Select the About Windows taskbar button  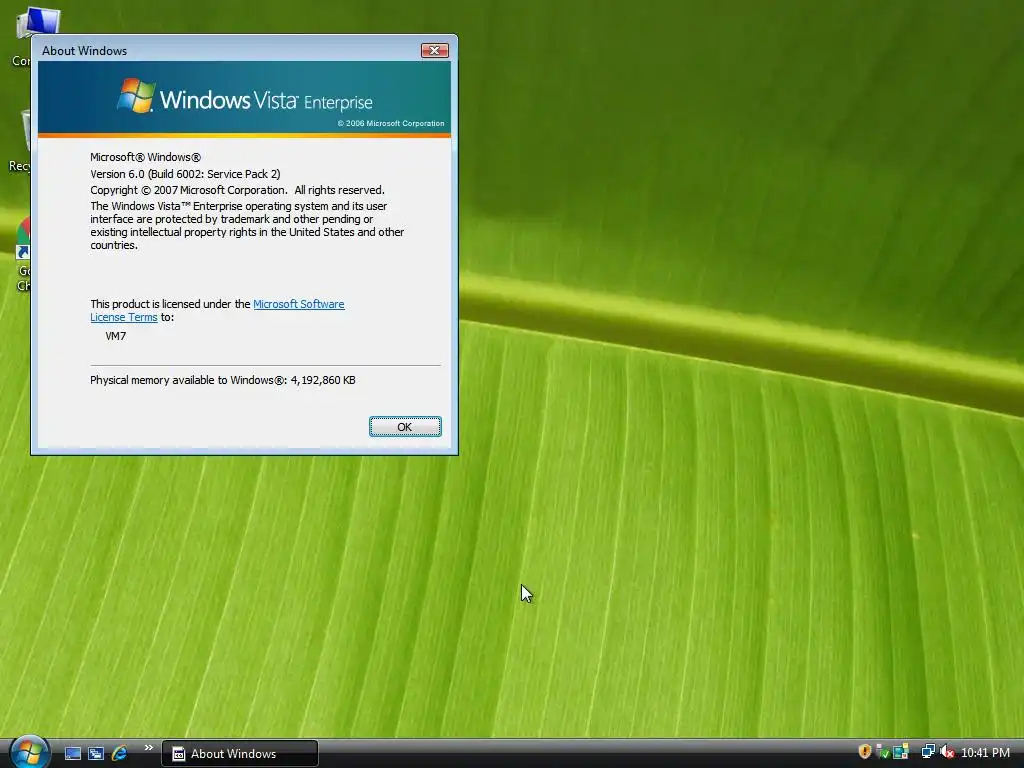tap(240, 754)
